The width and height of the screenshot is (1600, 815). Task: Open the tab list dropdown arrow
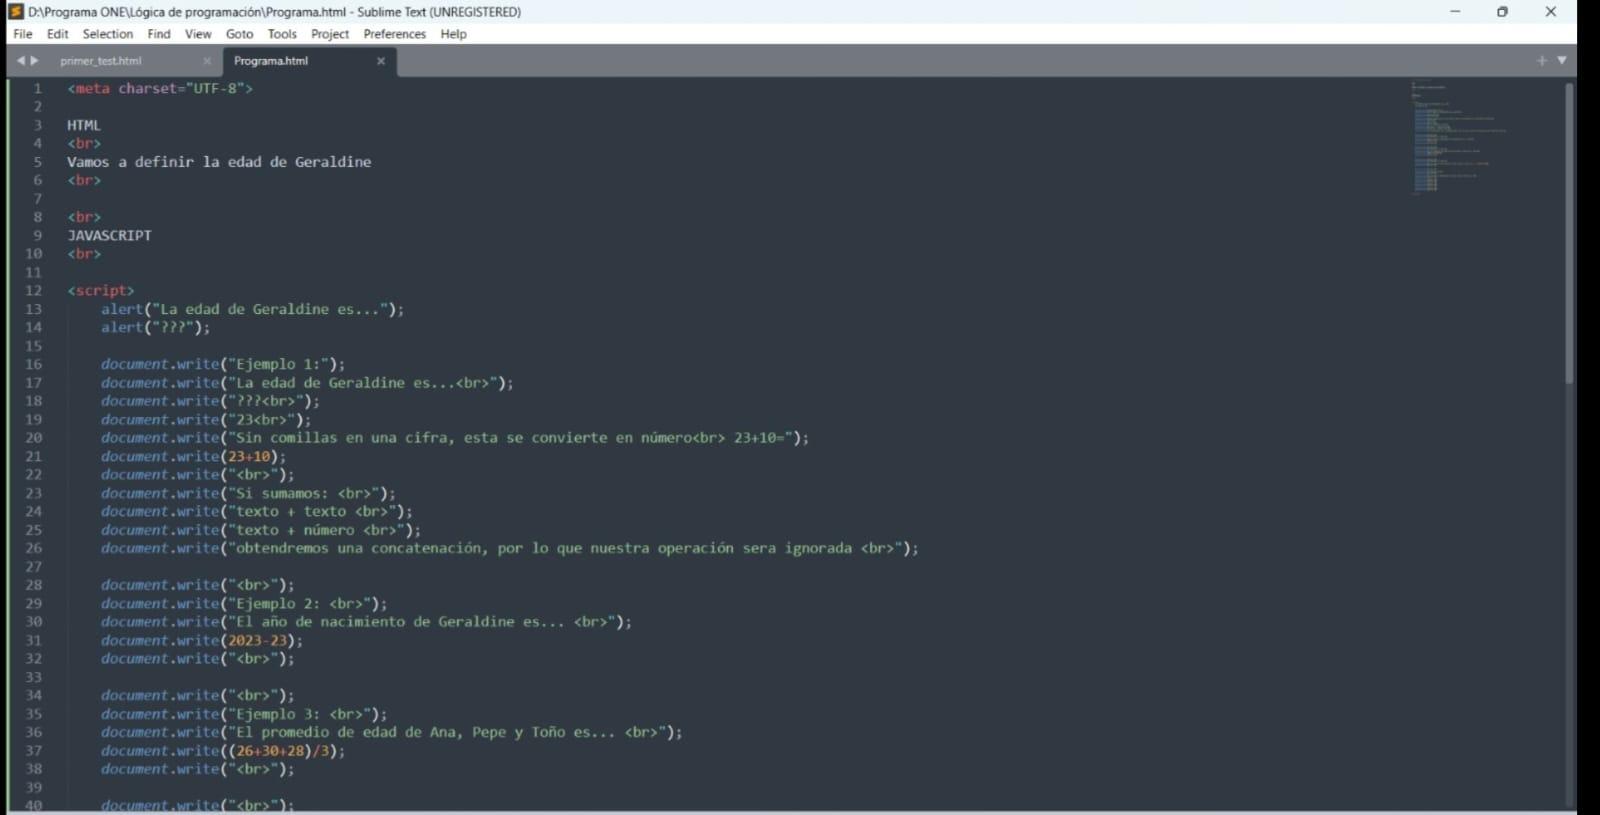[x=1562, y=61]
